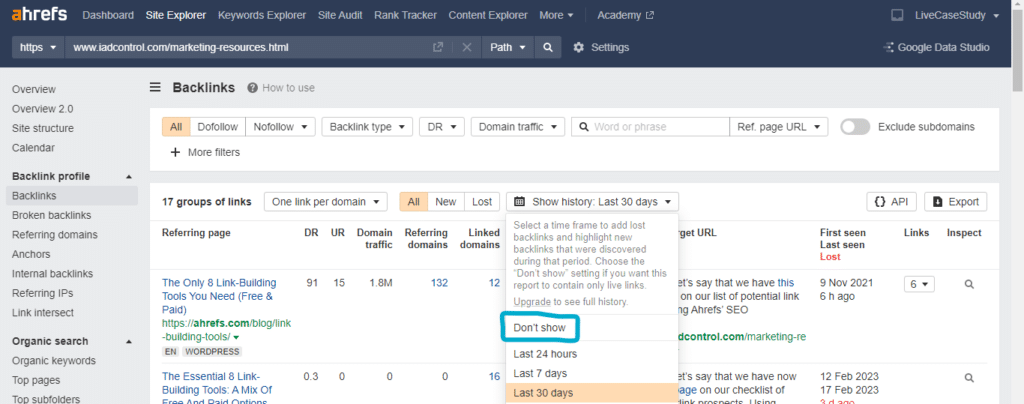Screen dimensions: 1024x404
Task: Click the API button
Action: [891, 202]
